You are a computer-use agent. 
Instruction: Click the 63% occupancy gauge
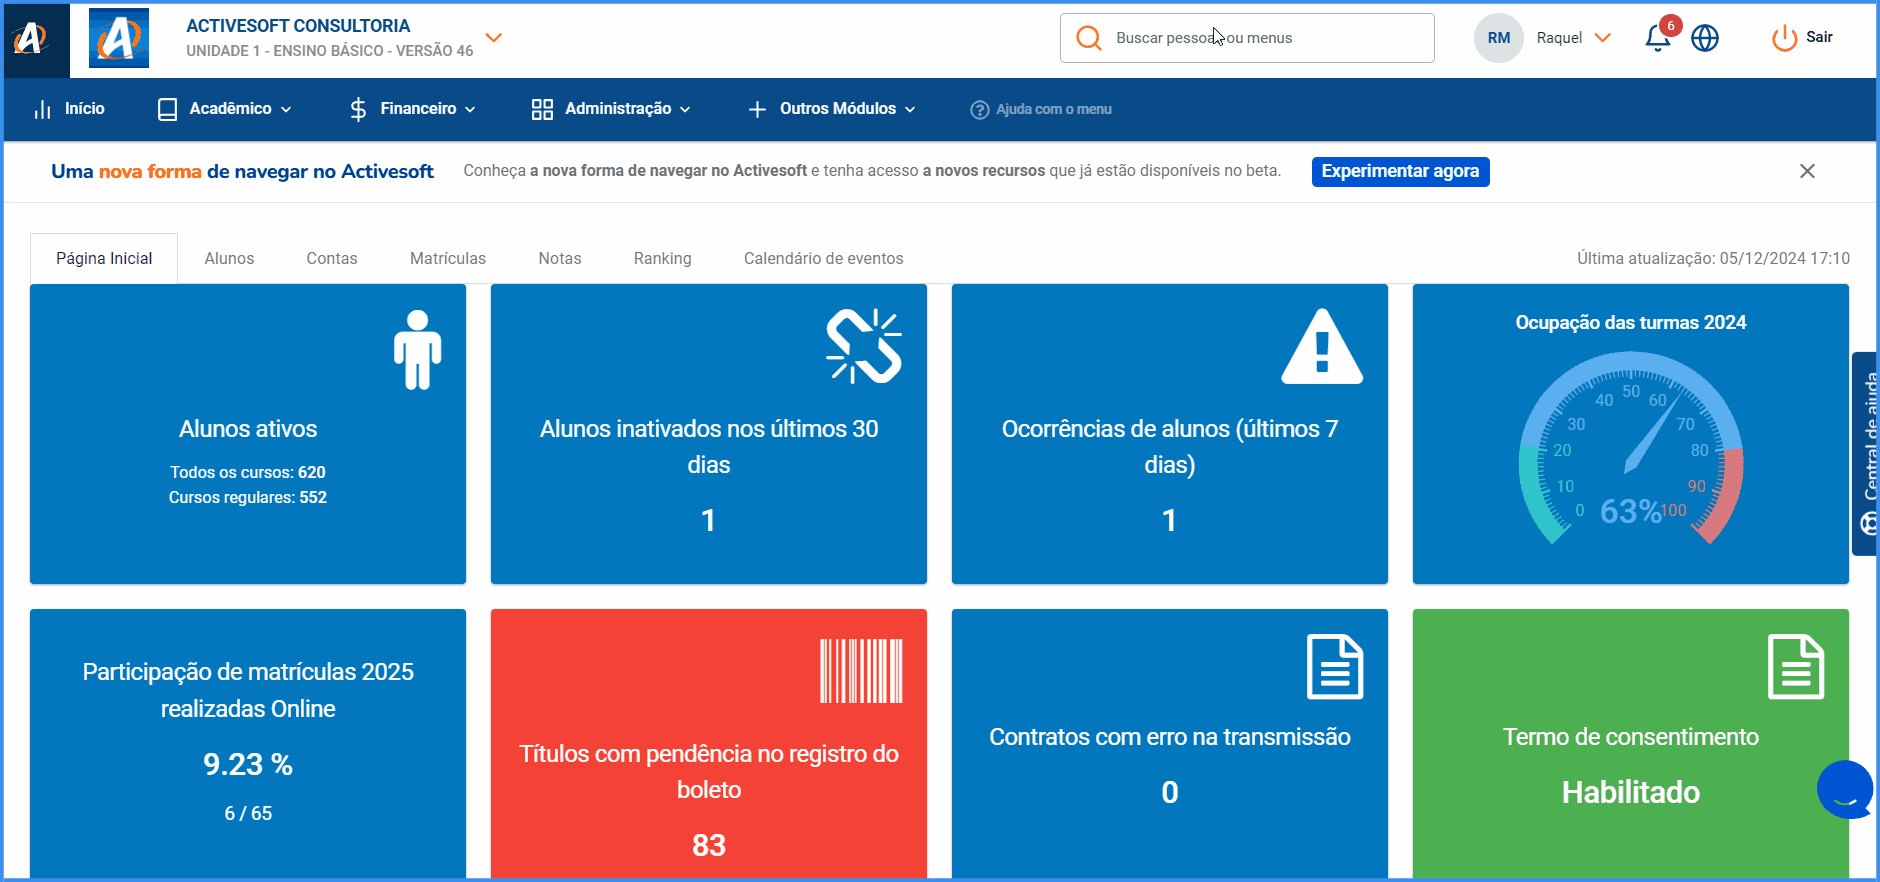(x=1631, y=447)
